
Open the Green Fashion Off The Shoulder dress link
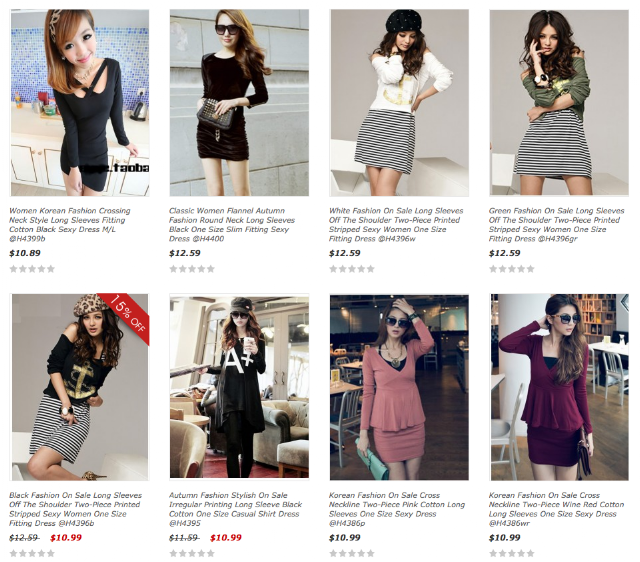coord(556,224)
